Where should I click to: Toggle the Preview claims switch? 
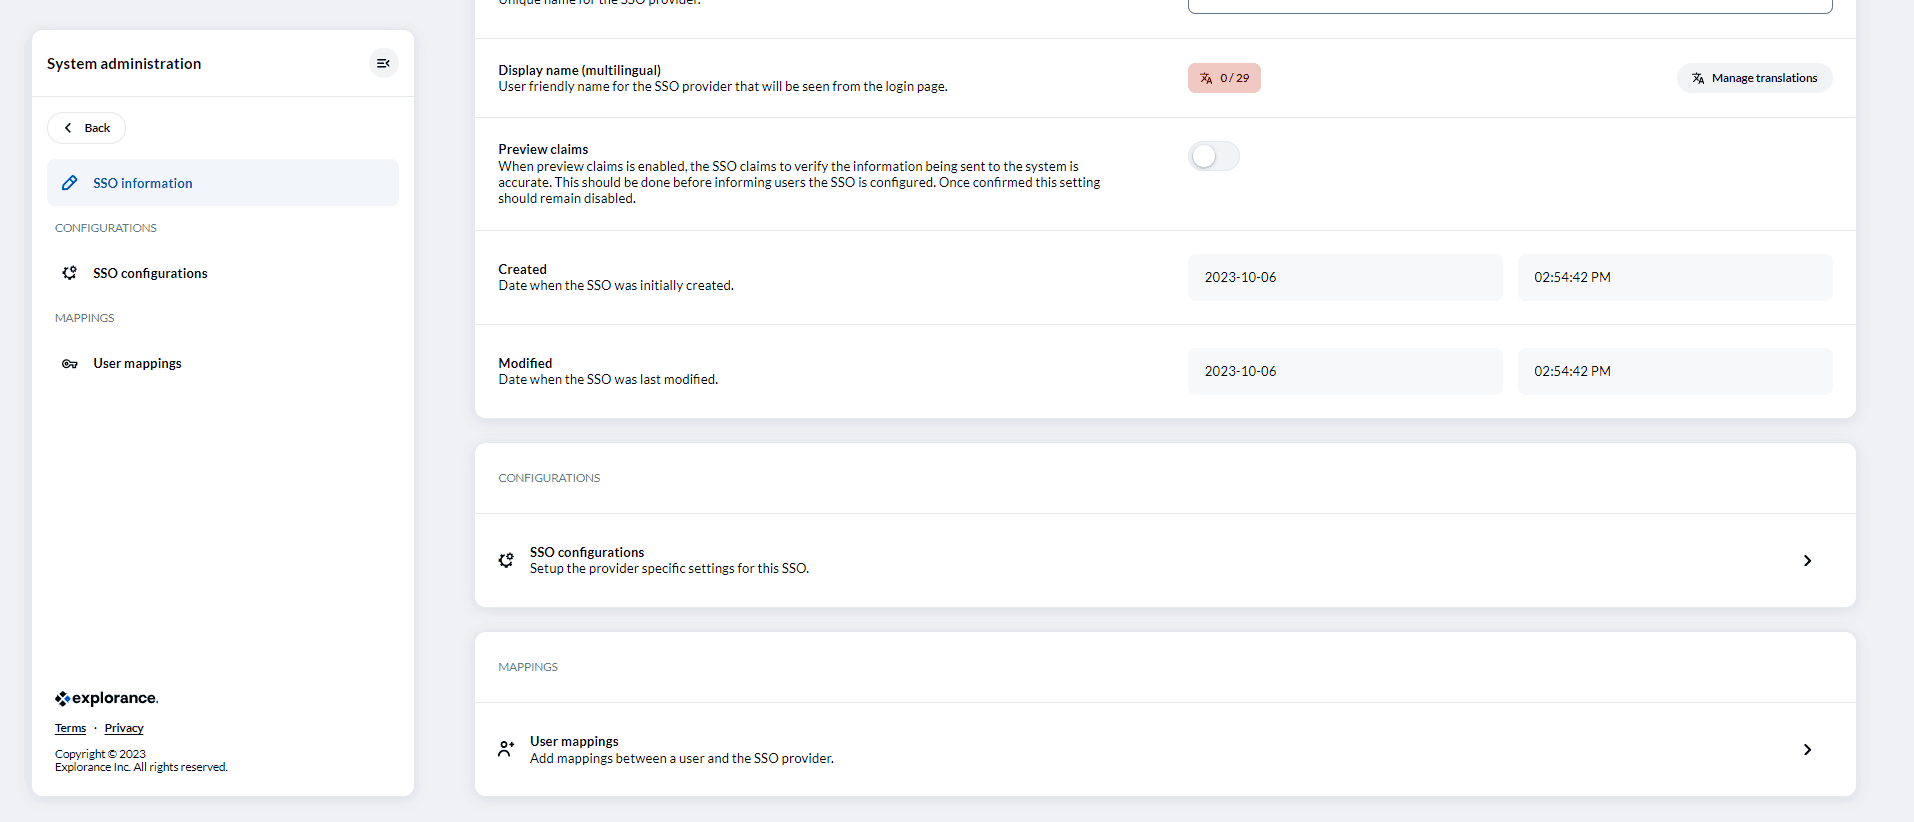point(1214,156)
